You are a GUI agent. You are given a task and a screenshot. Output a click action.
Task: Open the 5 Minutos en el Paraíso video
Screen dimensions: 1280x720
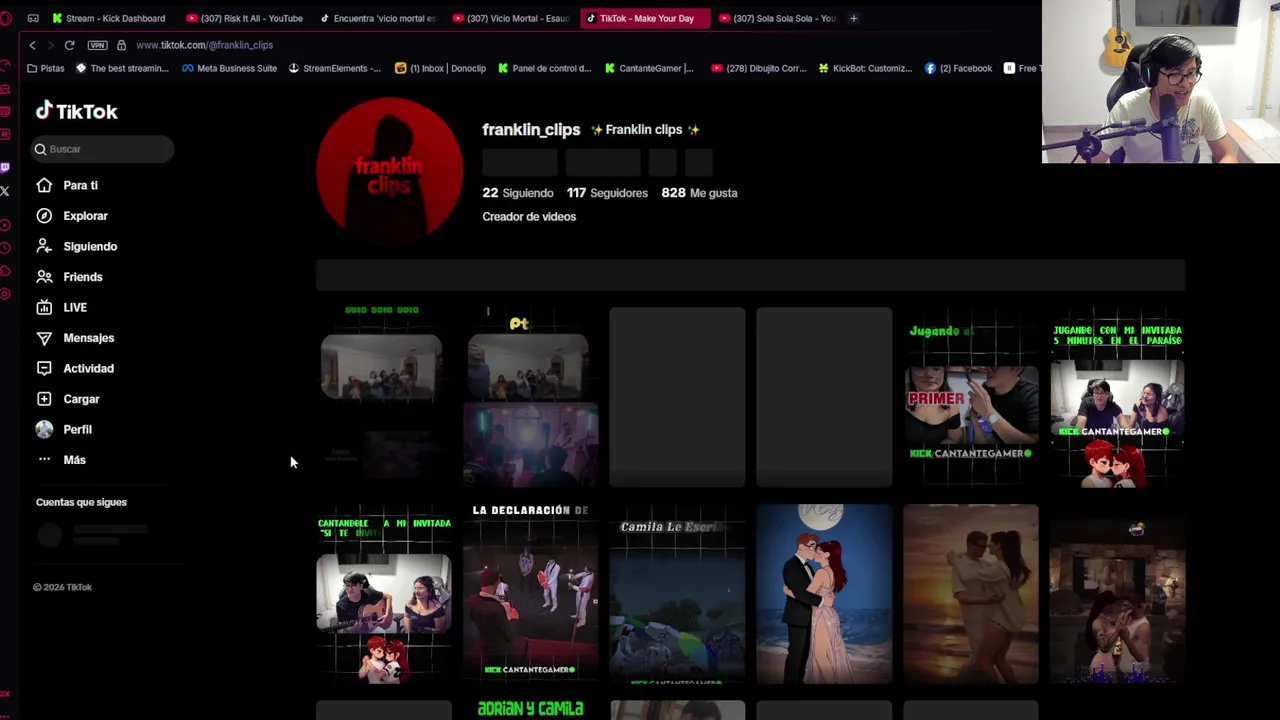click(x=1117, y=397)
